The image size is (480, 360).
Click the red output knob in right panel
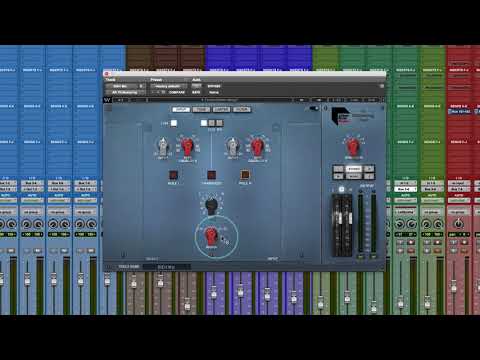click(x=353, y=146)
